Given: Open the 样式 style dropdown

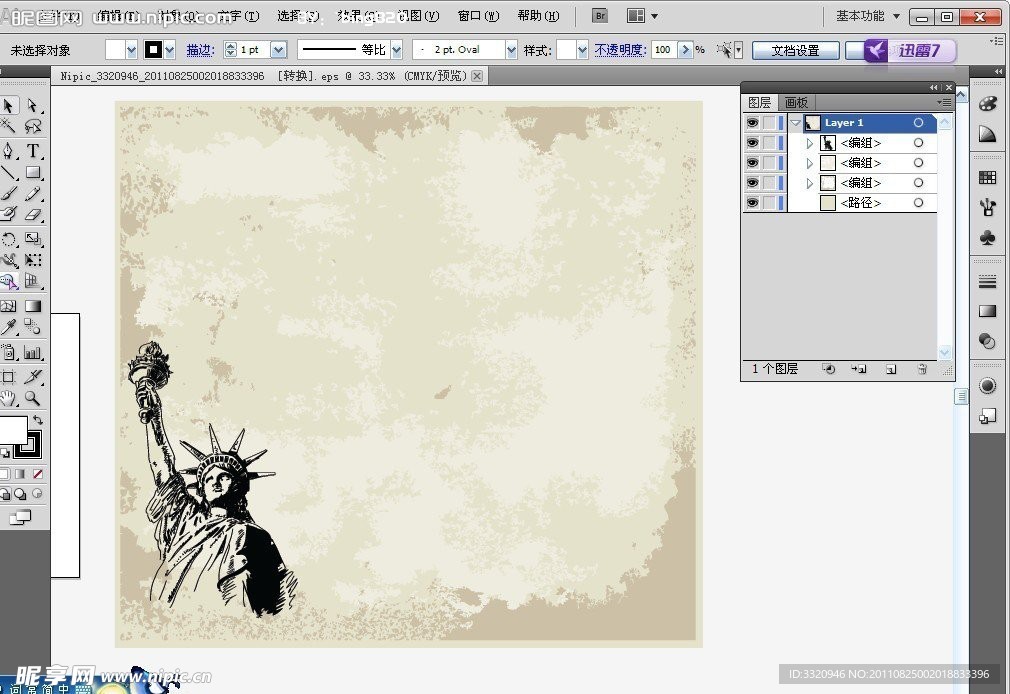Looking at the screenshot, I should point(582,50).
